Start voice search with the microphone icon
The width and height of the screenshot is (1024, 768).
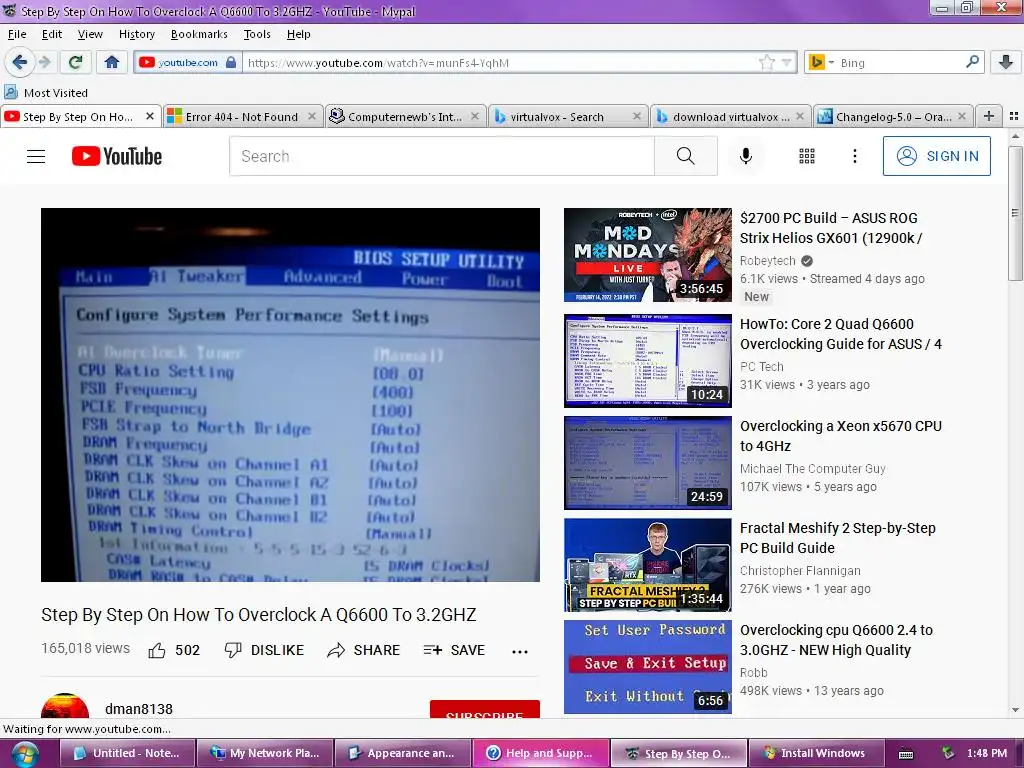[x=746, y=156]
